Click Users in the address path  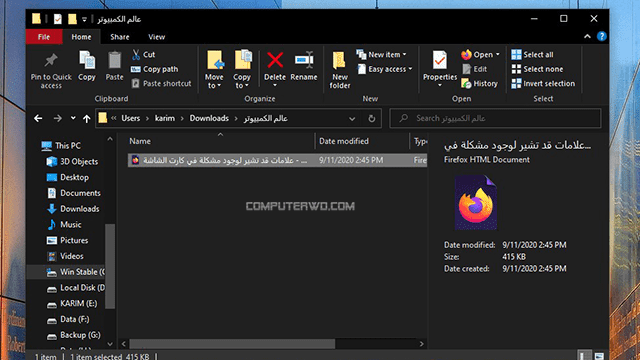point(131,118)
